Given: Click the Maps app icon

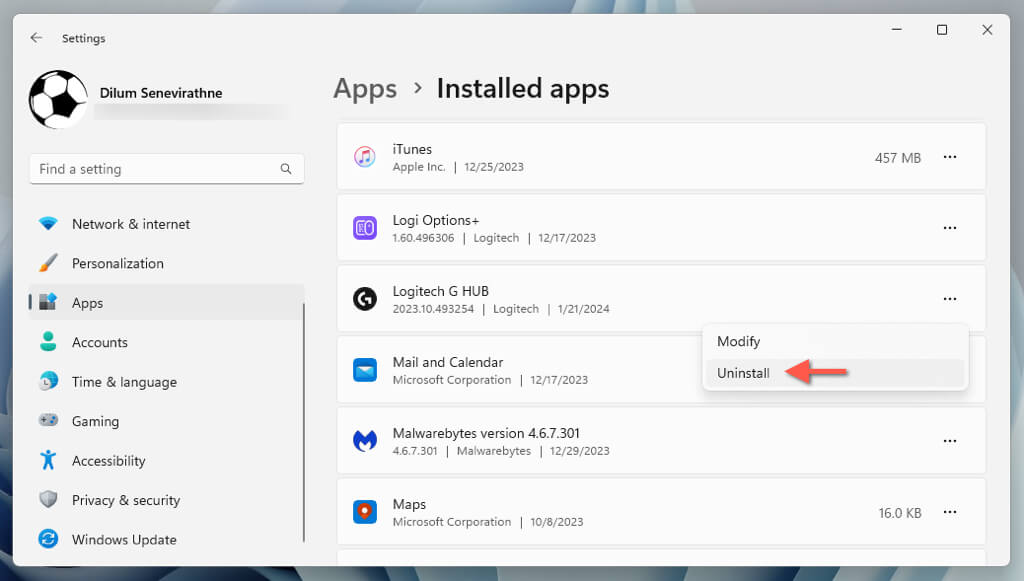Looking at the screenshot, I should click(x=364, y=512).
